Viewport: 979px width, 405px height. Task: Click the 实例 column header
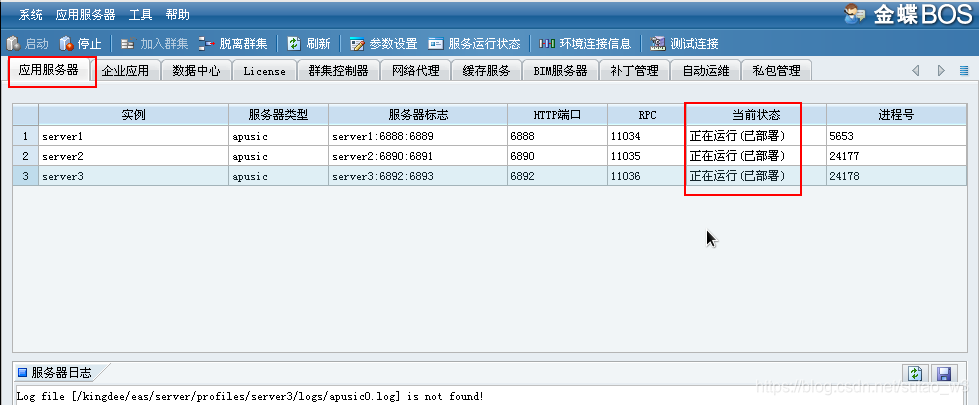point(134,115)
